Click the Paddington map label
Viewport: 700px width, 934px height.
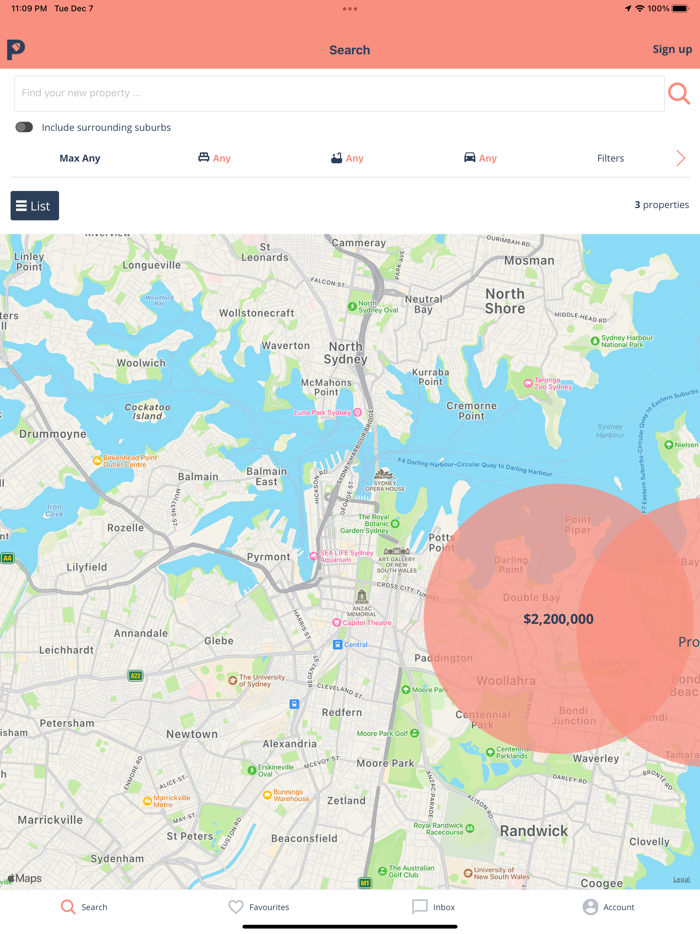[x=444, y=658]
